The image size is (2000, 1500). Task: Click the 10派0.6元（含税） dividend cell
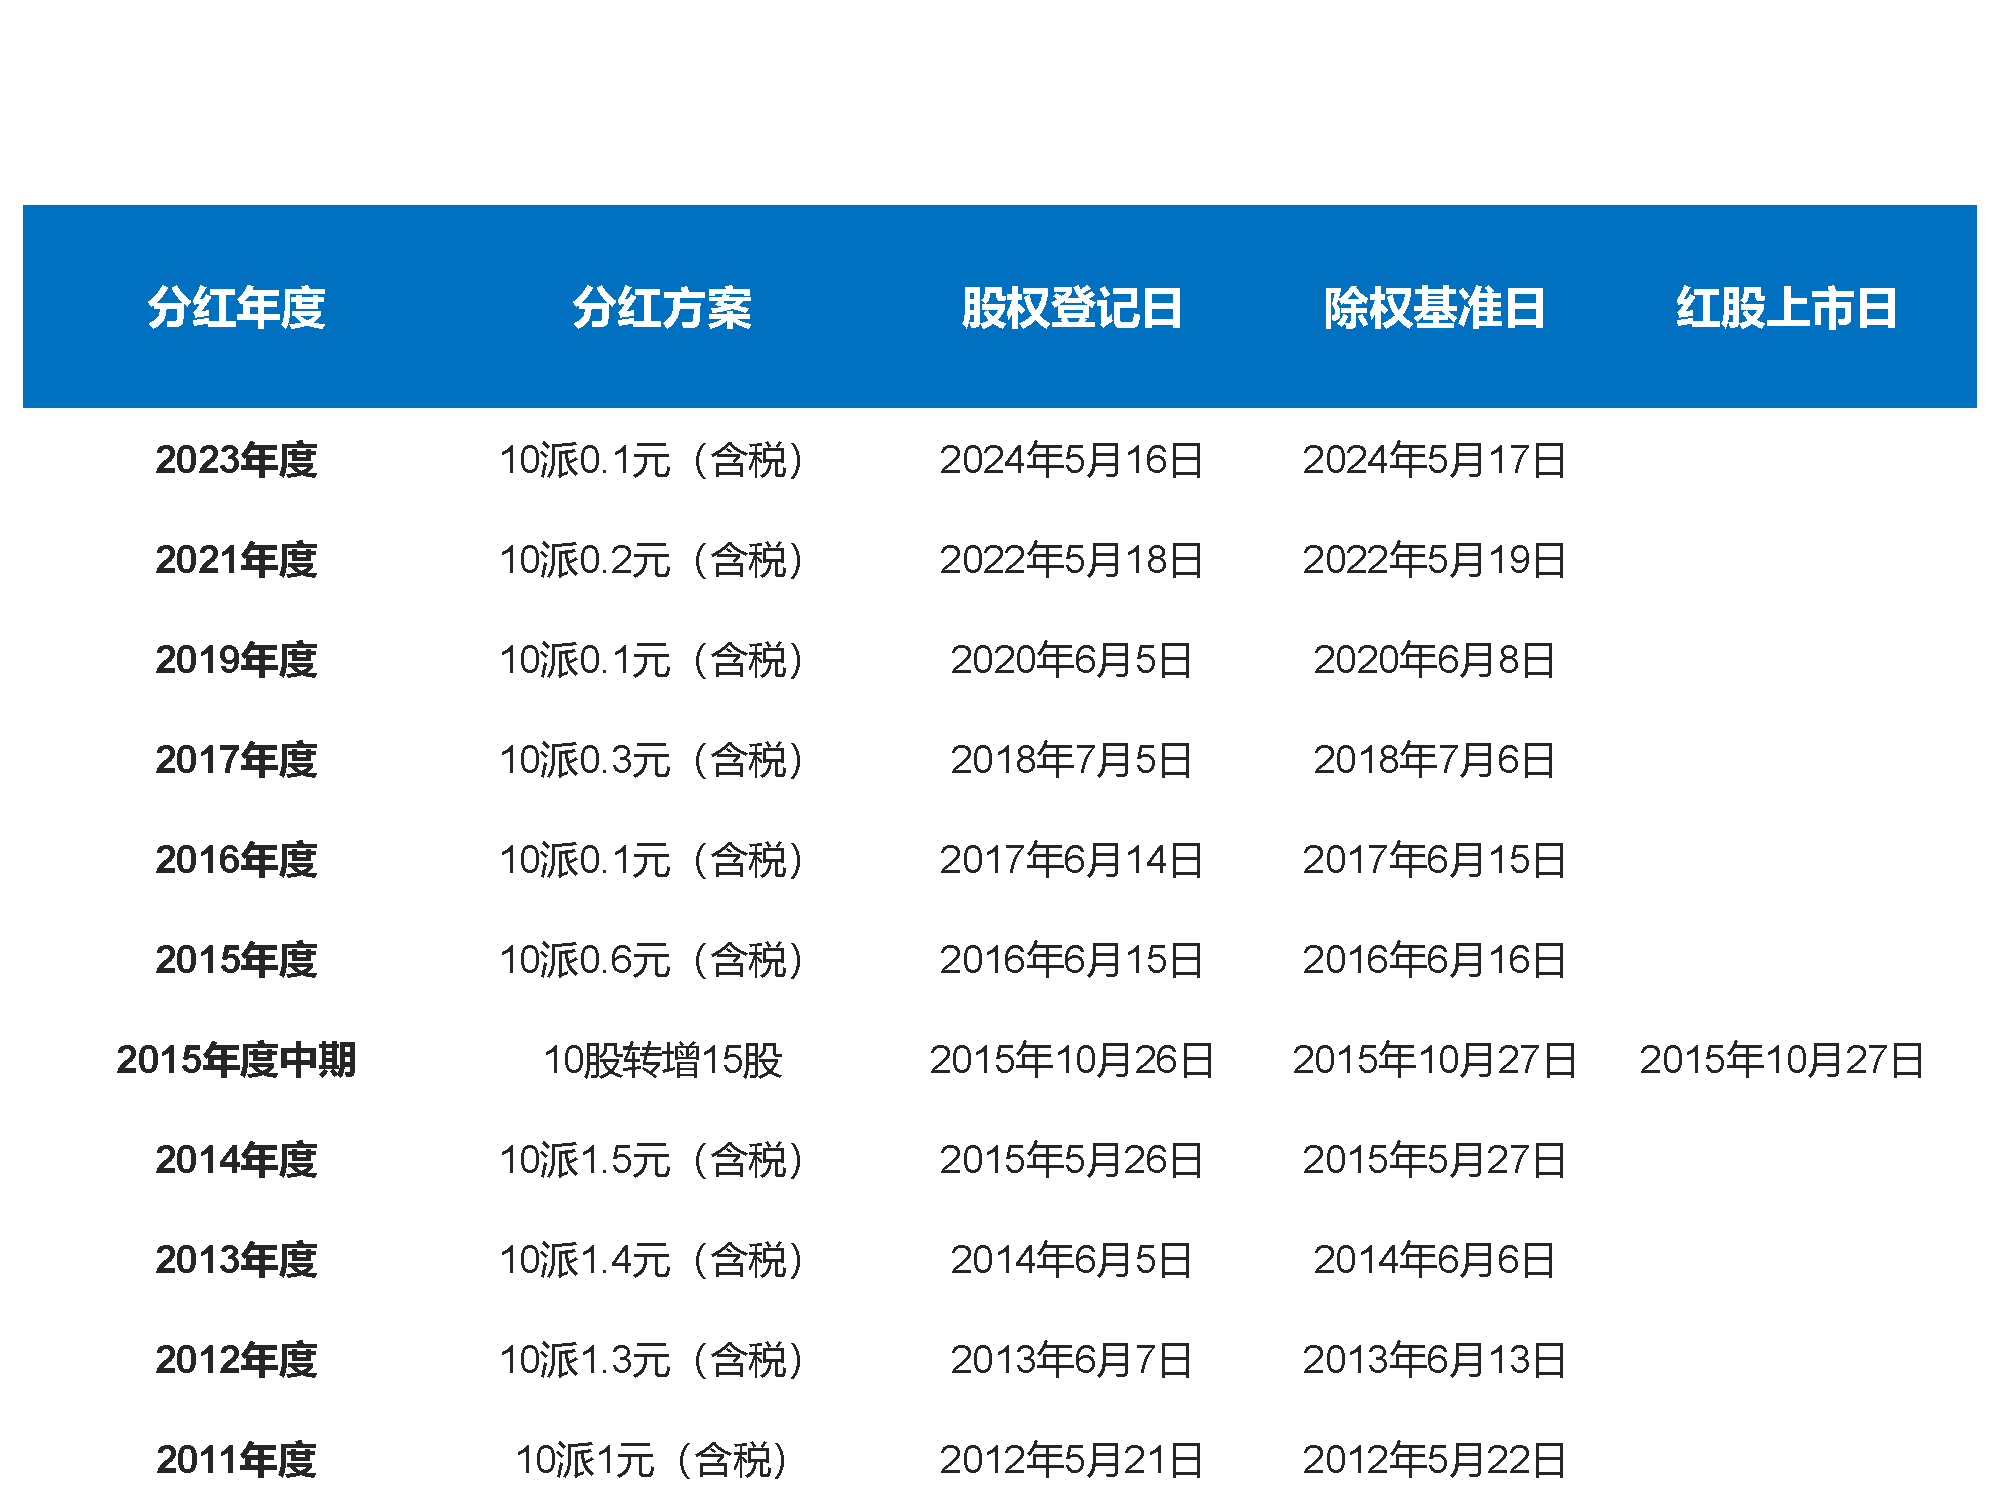[x=652, y=960]
